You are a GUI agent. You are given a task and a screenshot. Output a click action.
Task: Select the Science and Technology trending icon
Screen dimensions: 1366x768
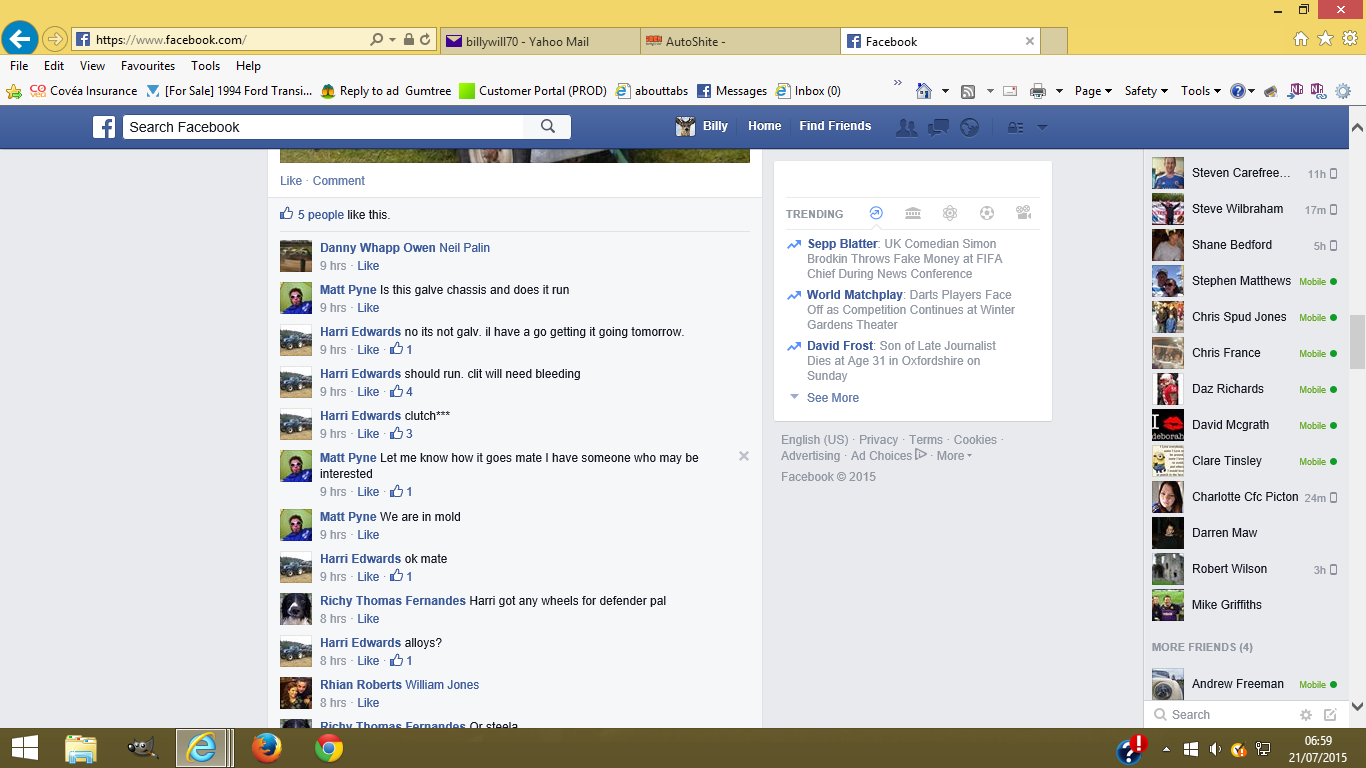(949, 213)
